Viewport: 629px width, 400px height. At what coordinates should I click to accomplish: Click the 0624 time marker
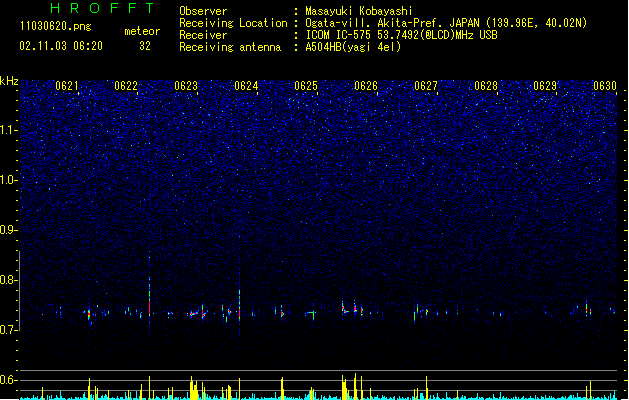click(246, 86)
